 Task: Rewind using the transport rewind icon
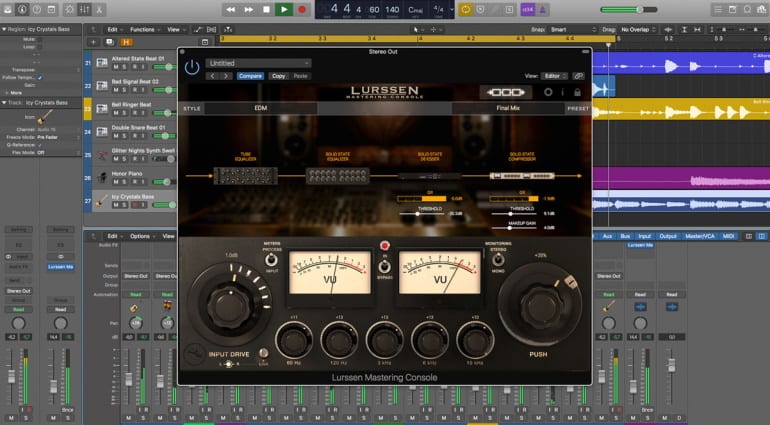tap(230, 9)
